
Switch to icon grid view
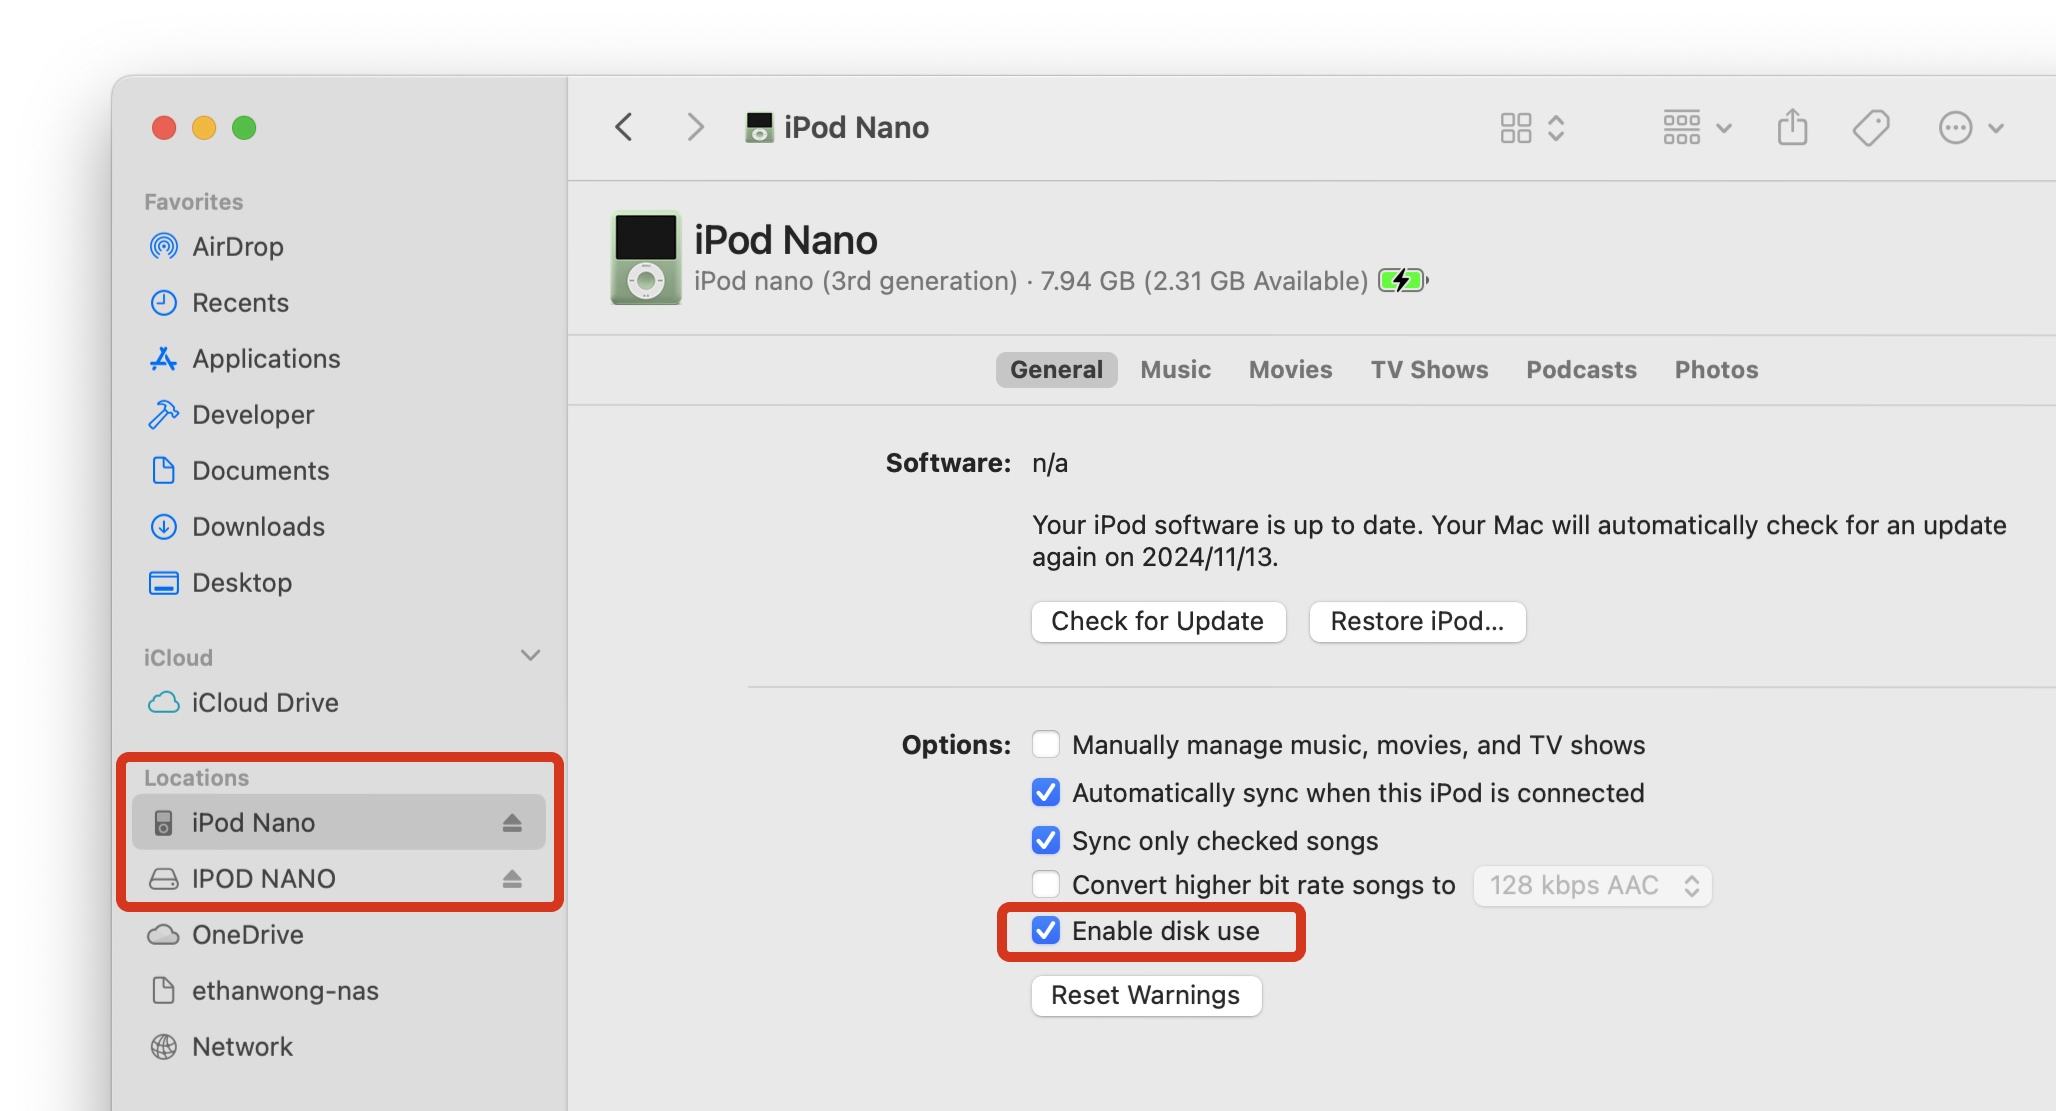tap(1515, 128)
